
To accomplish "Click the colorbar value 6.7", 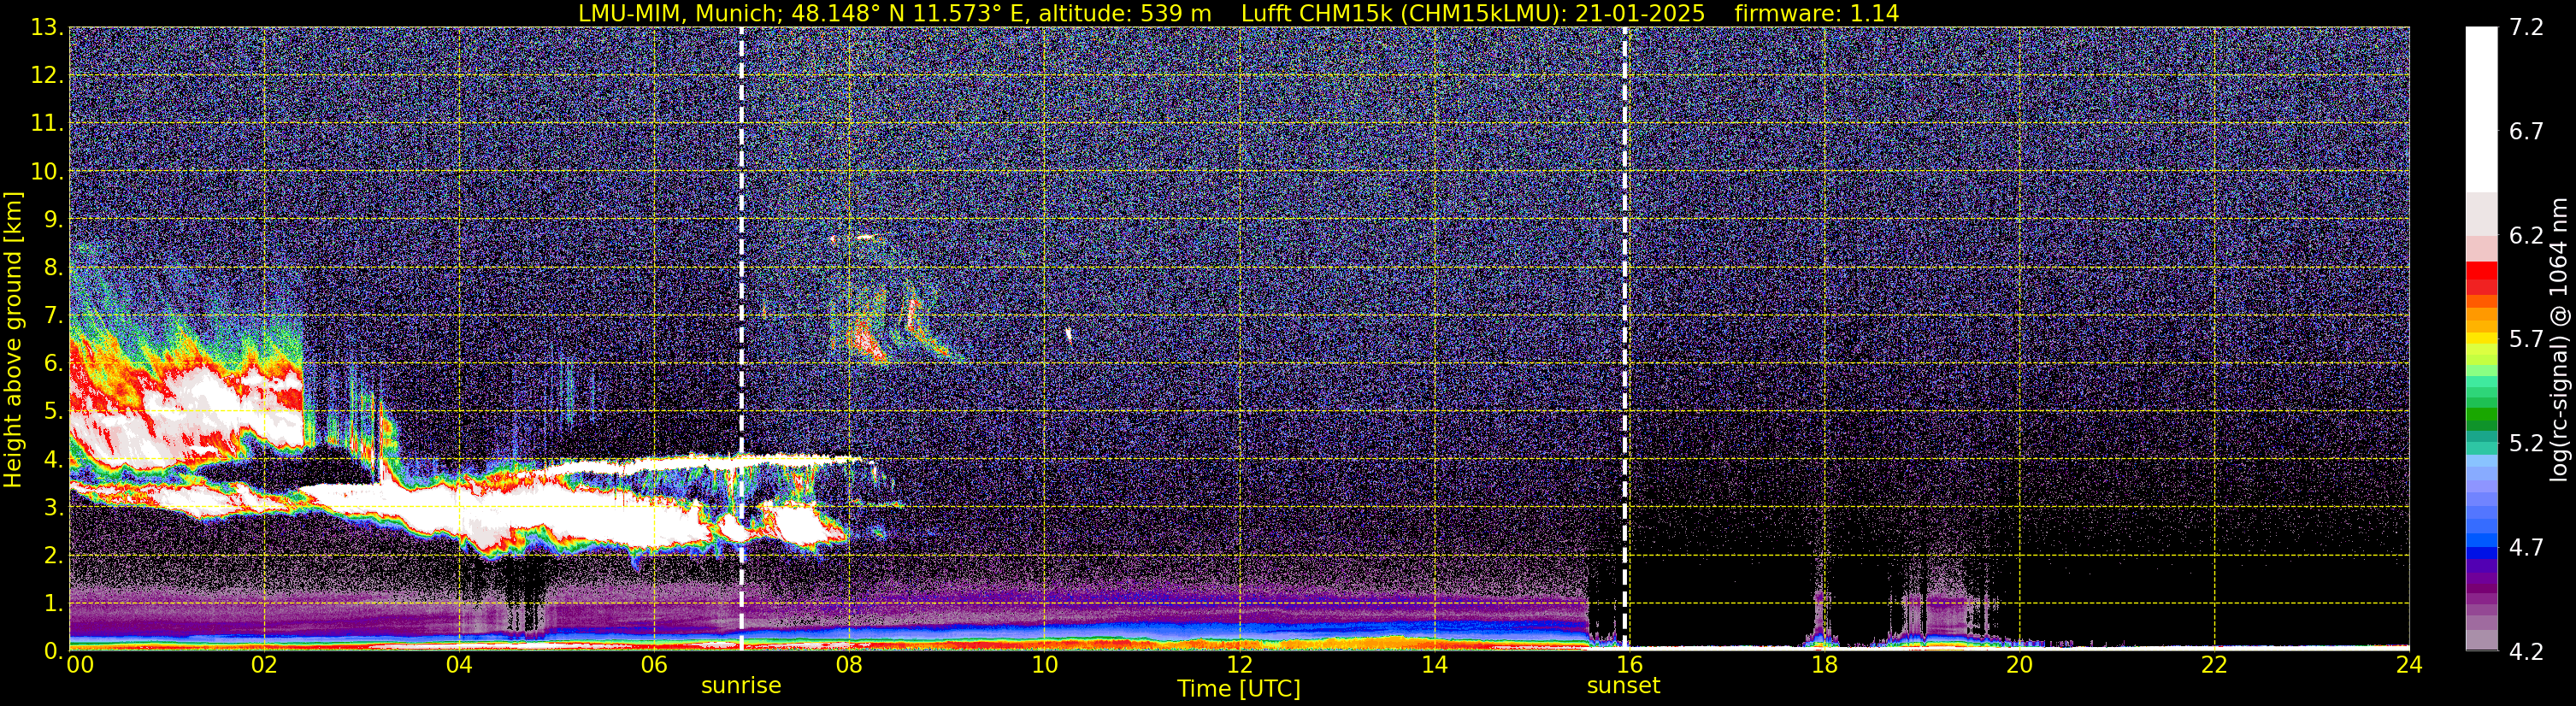I will click(2526, 132).
